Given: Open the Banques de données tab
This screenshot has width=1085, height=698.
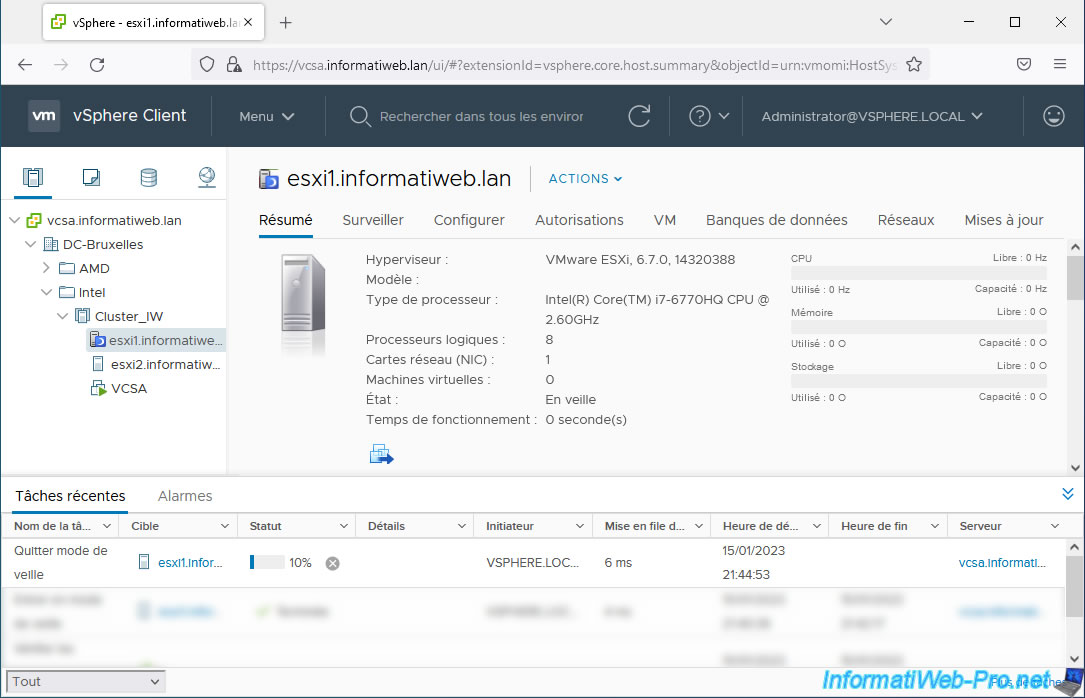Looking at the screenshot, I should click(x=776, y=220).
